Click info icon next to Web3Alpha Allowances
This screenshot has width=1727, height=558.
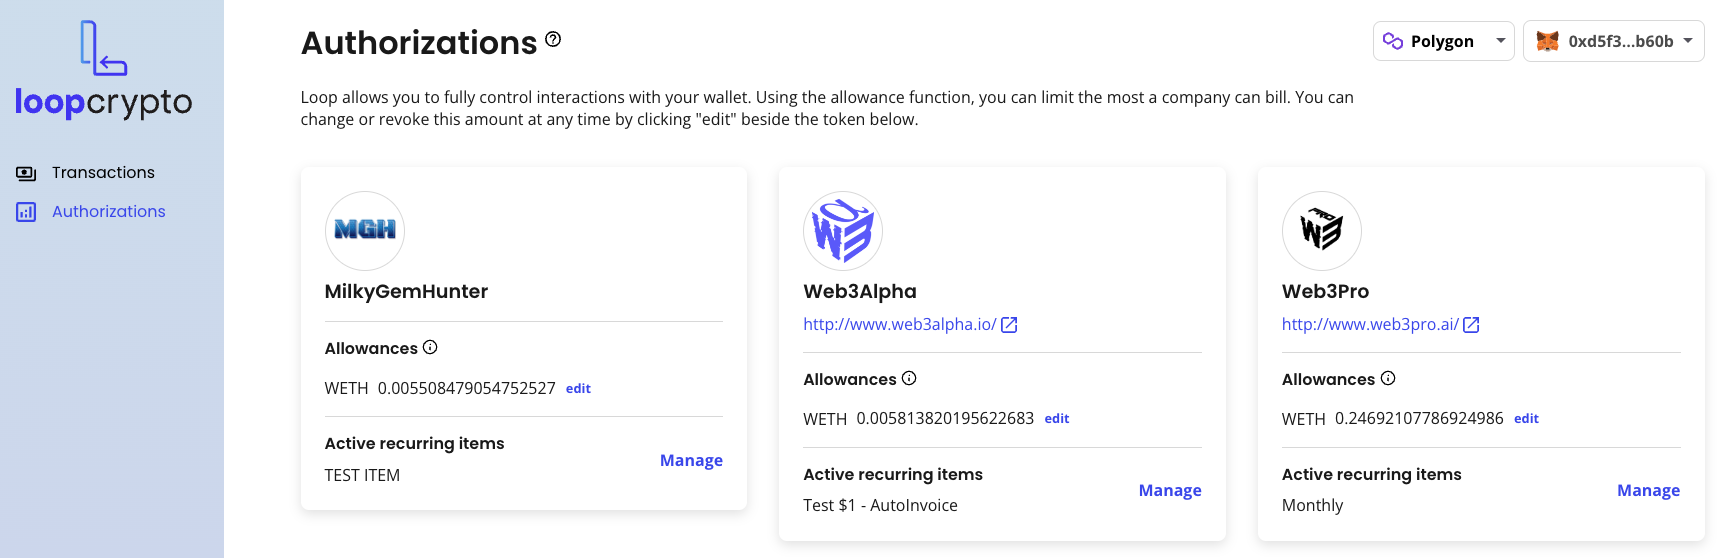tap(909, 378)
